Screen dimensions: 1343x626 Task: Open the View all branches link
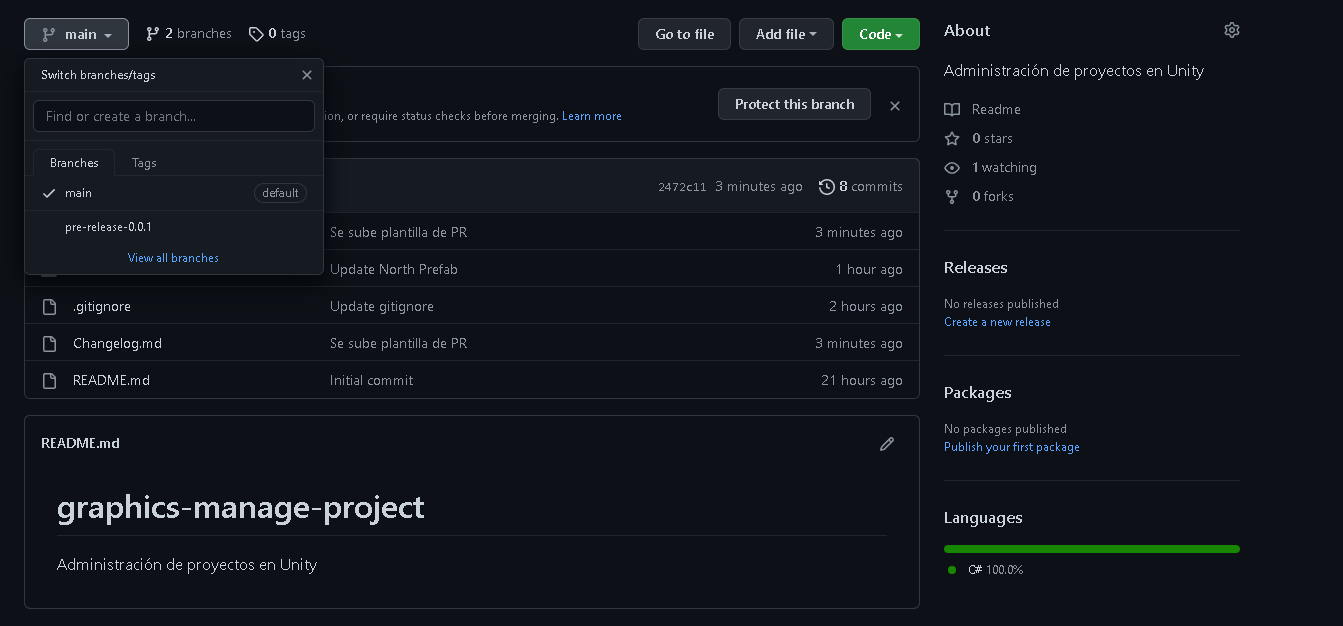173,258
